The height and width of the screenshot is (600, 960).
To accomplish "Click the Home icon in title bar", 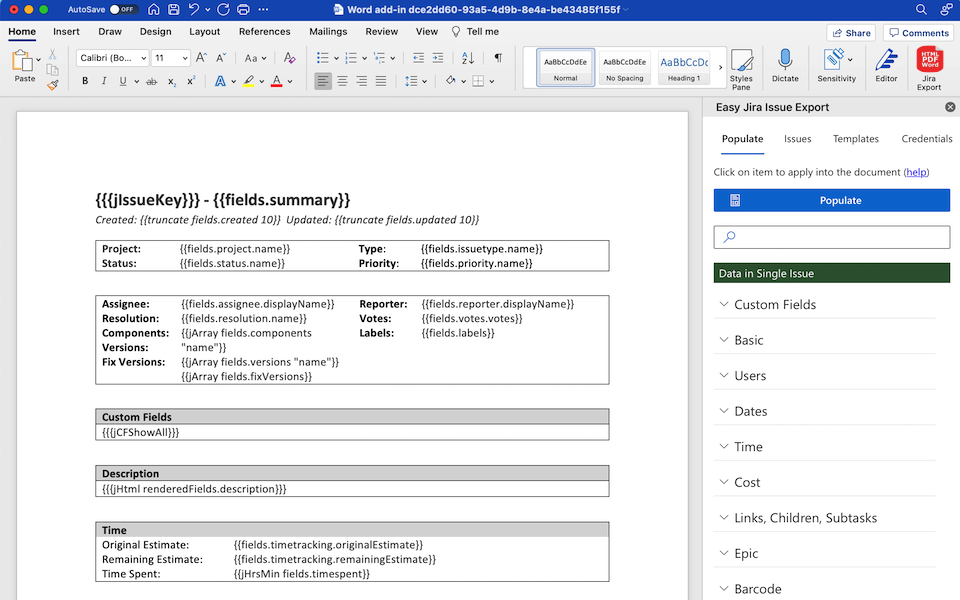I will (154, 9).
